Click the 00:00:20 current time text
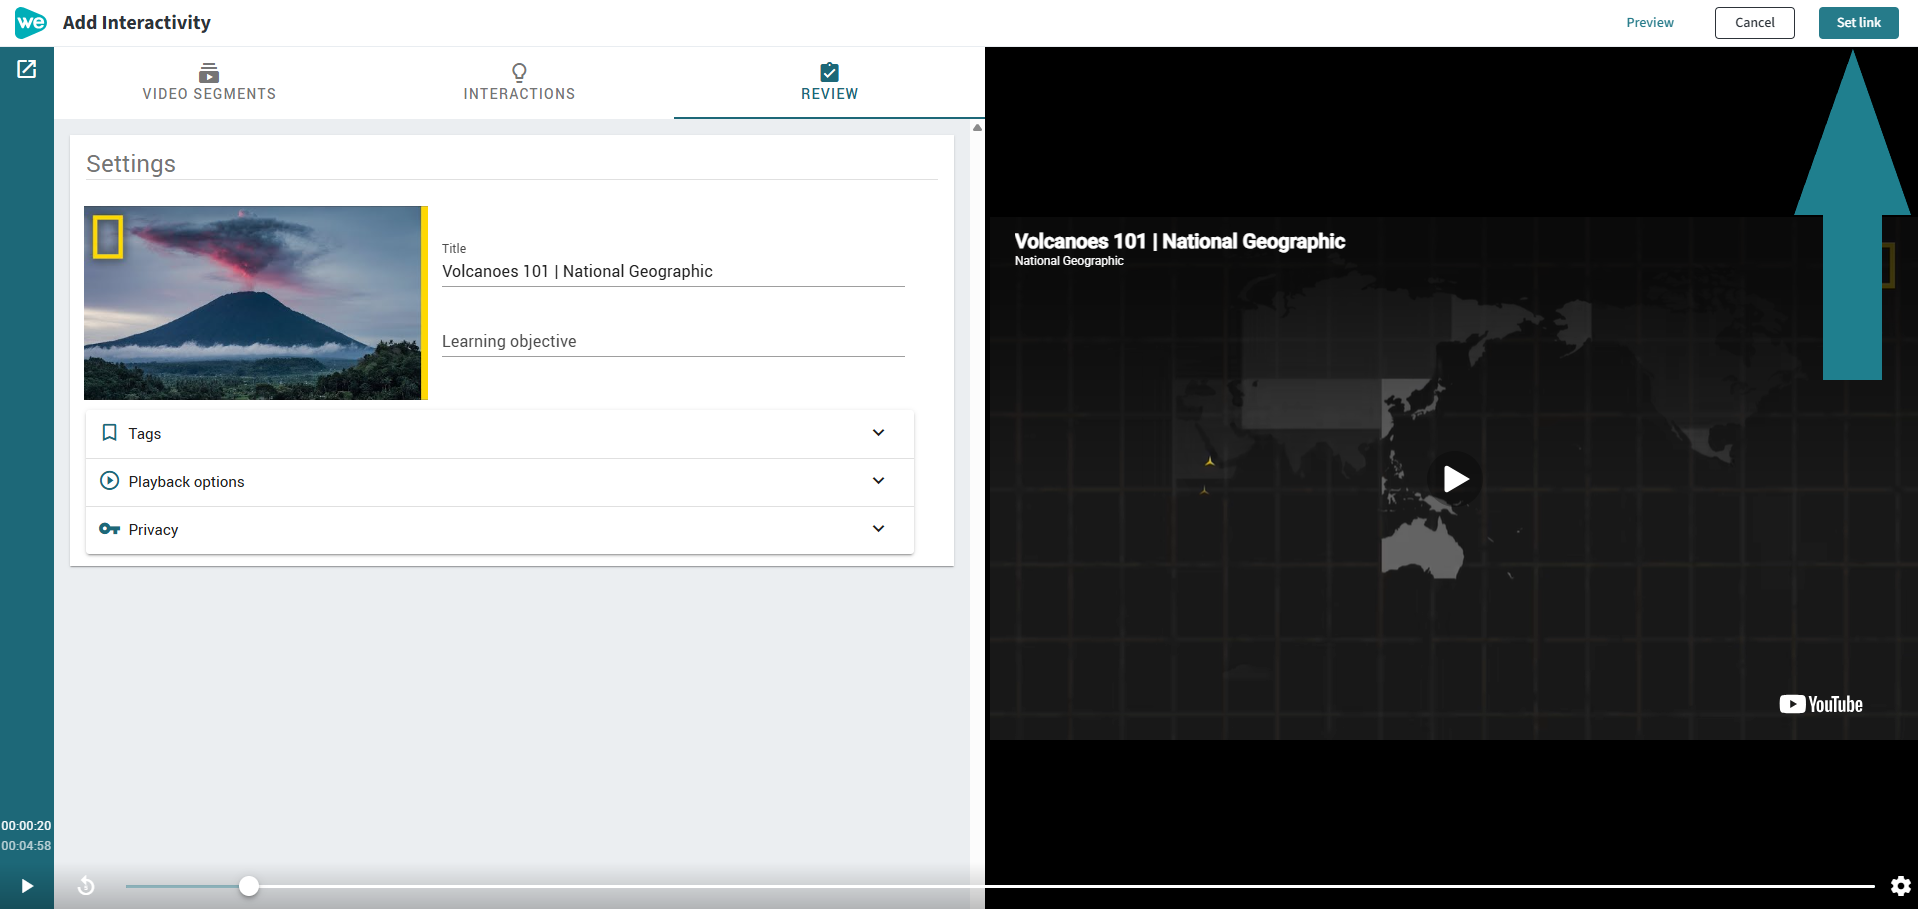 (26, 826)
